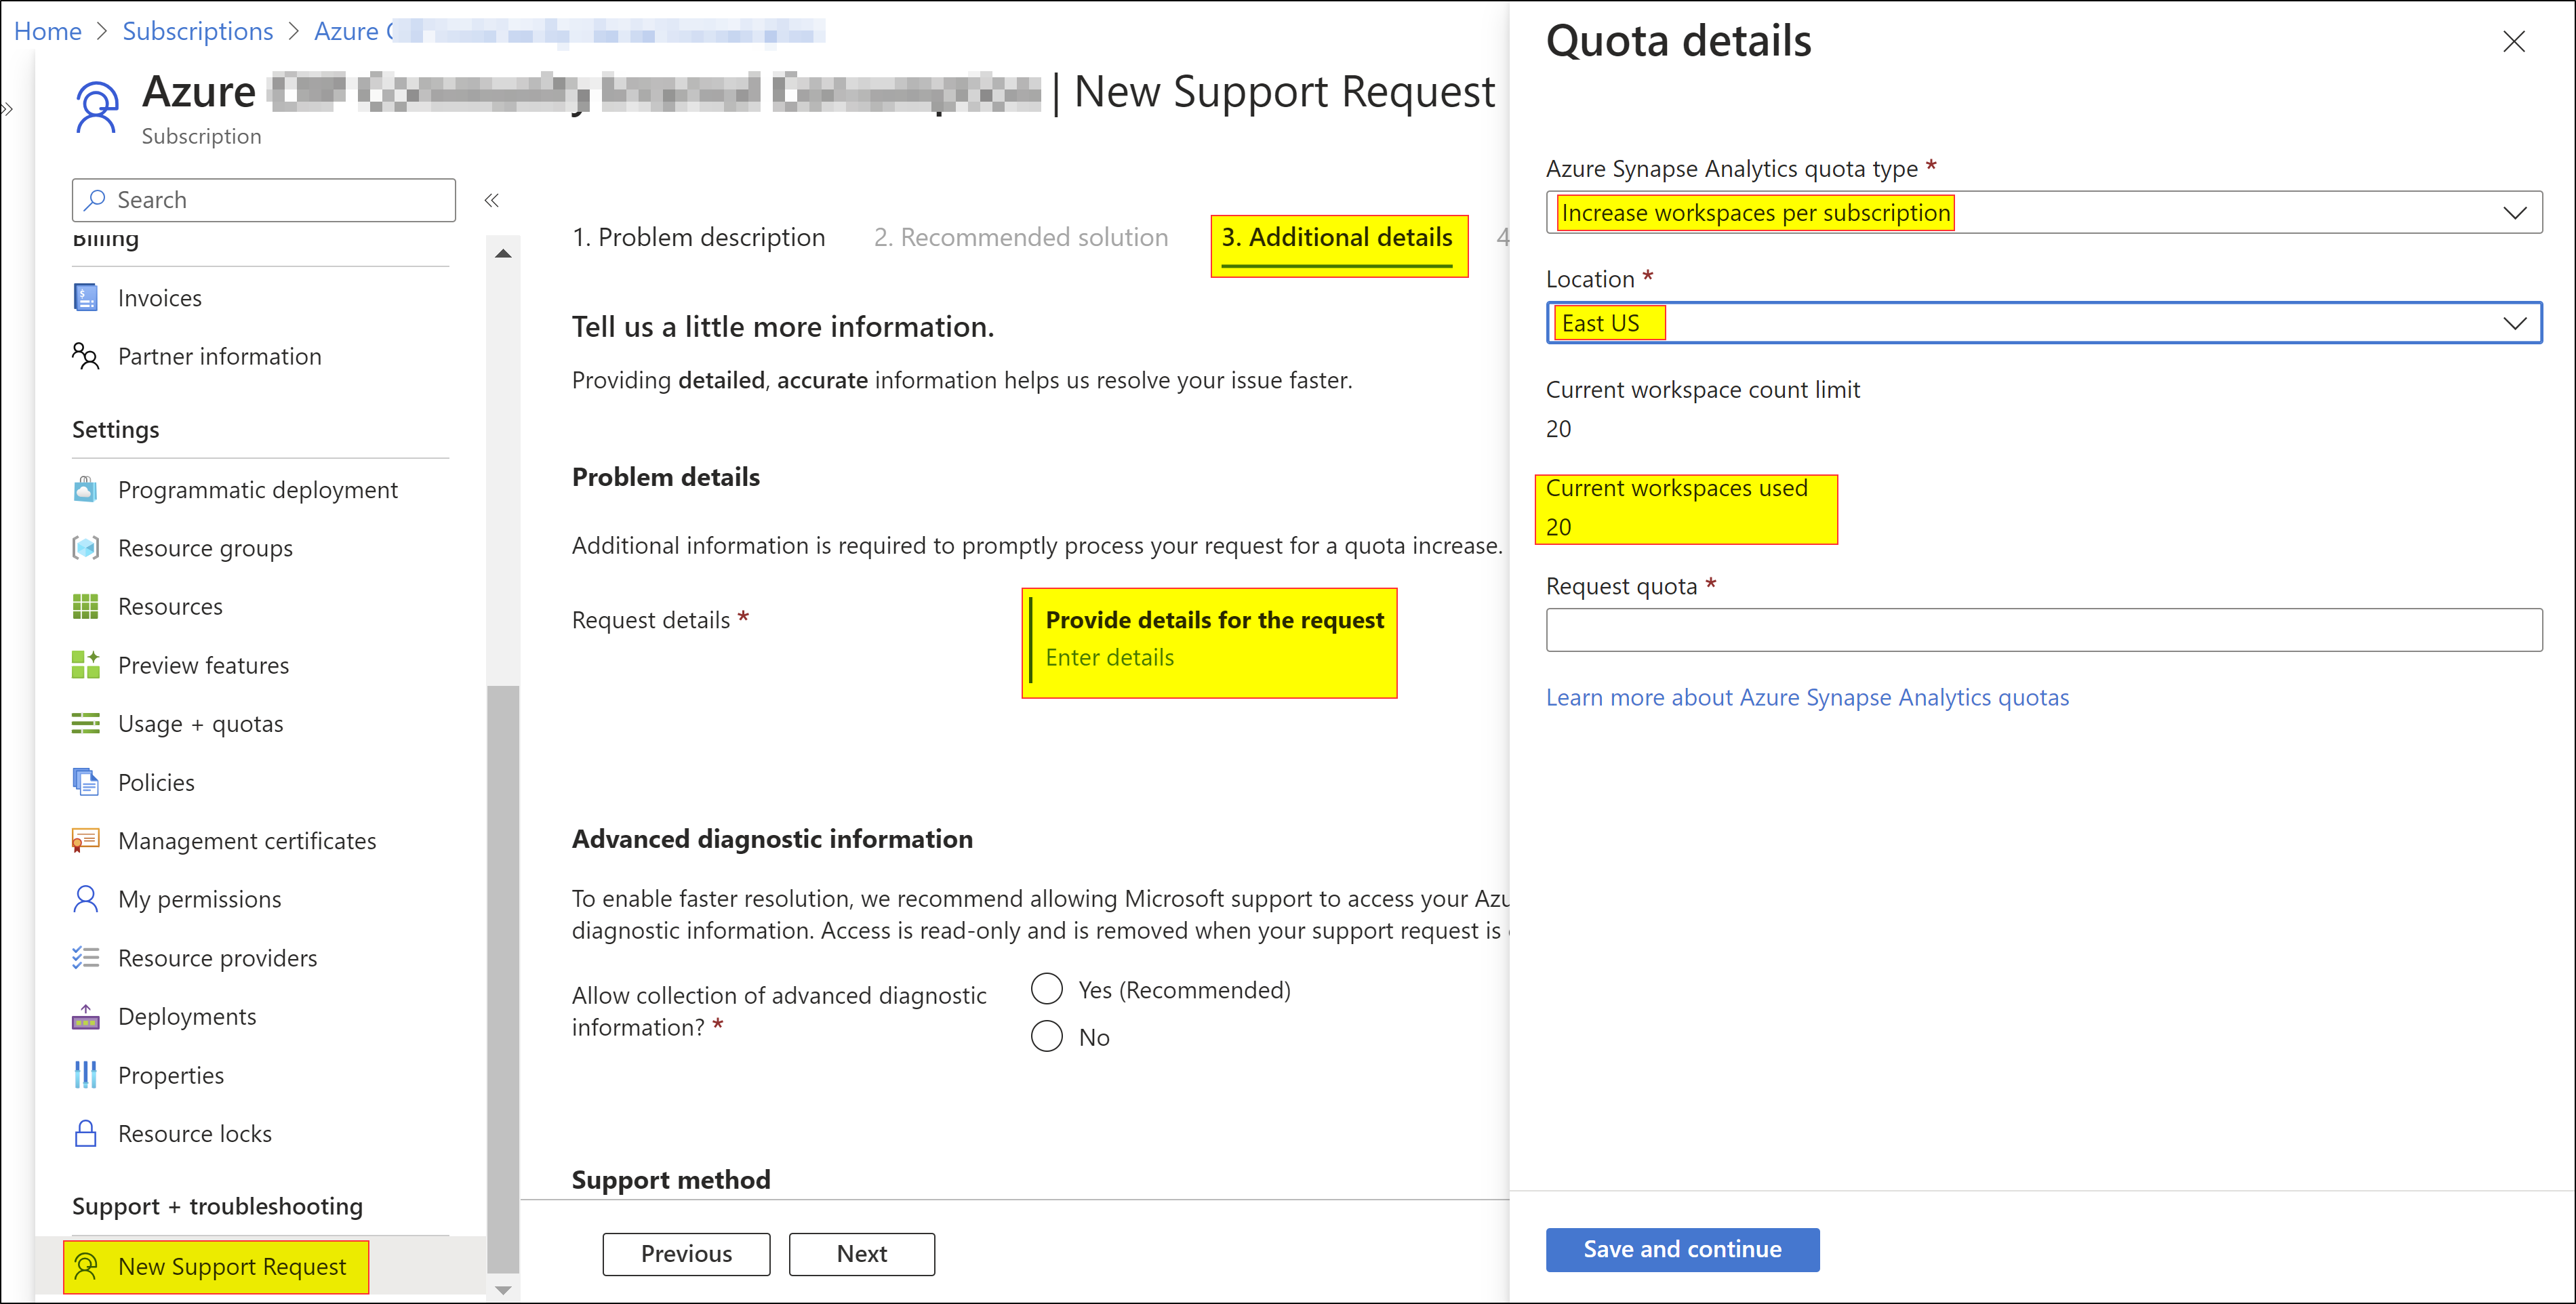Click the Save and continue button

click(x=1682, y=1250)
